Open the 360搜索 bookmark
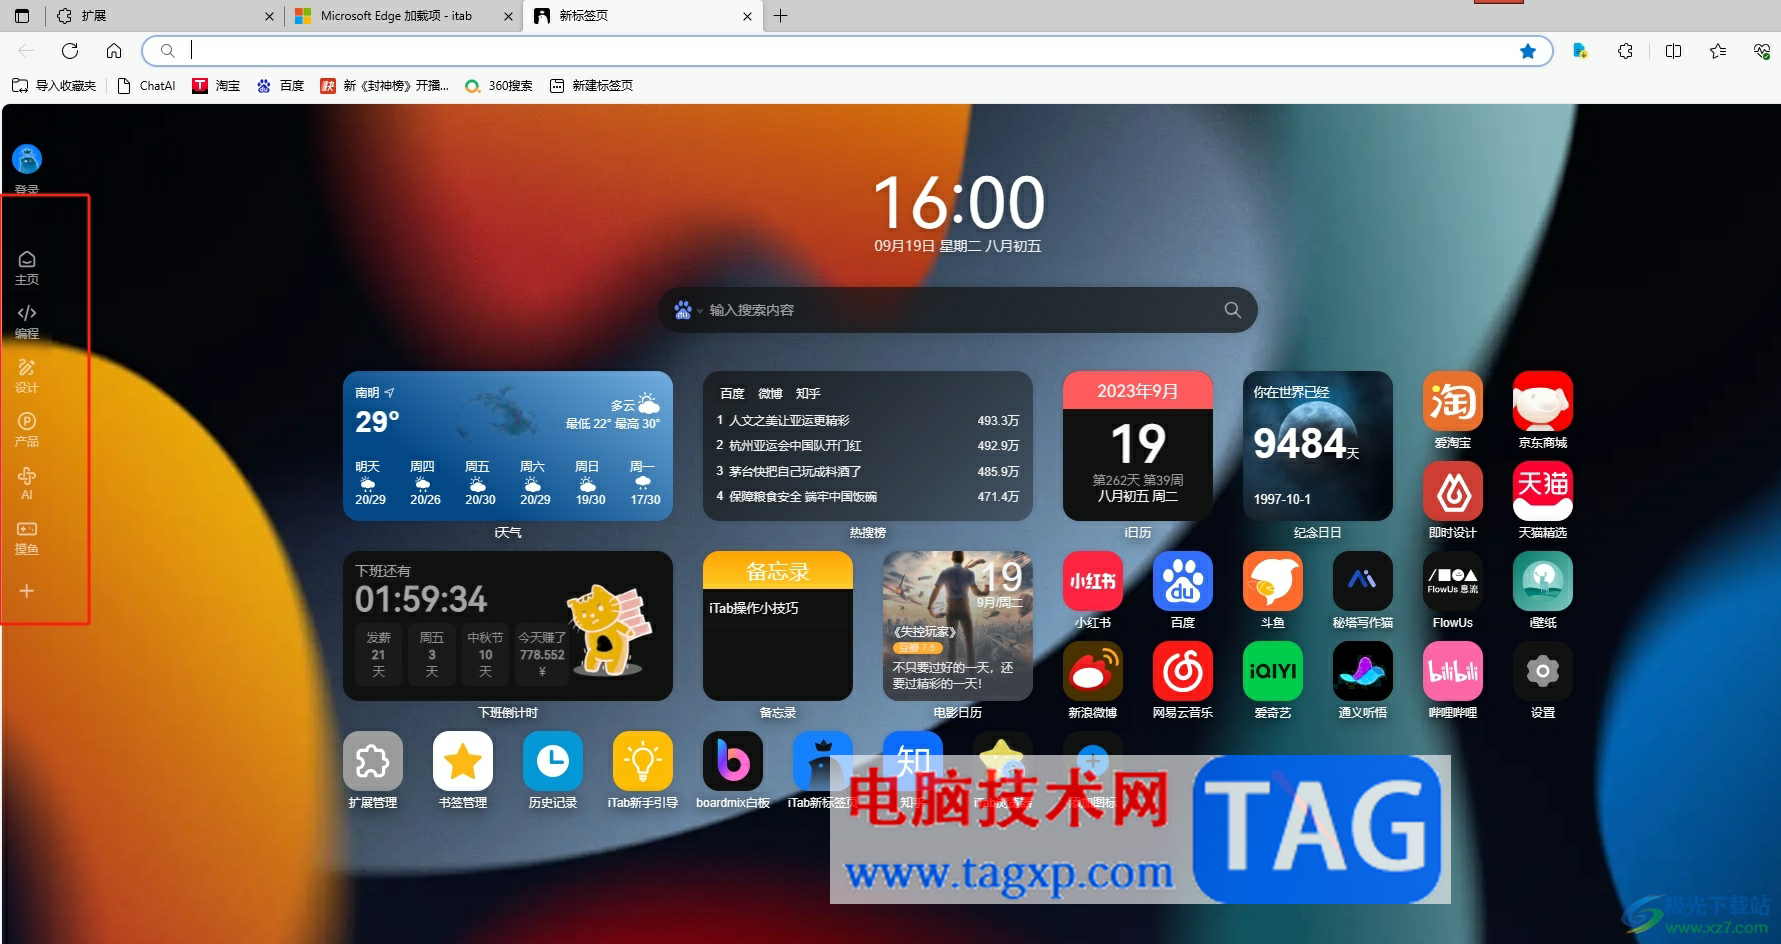The height and width of the screenshot is (944, 1781). click(x=499, y=86)
